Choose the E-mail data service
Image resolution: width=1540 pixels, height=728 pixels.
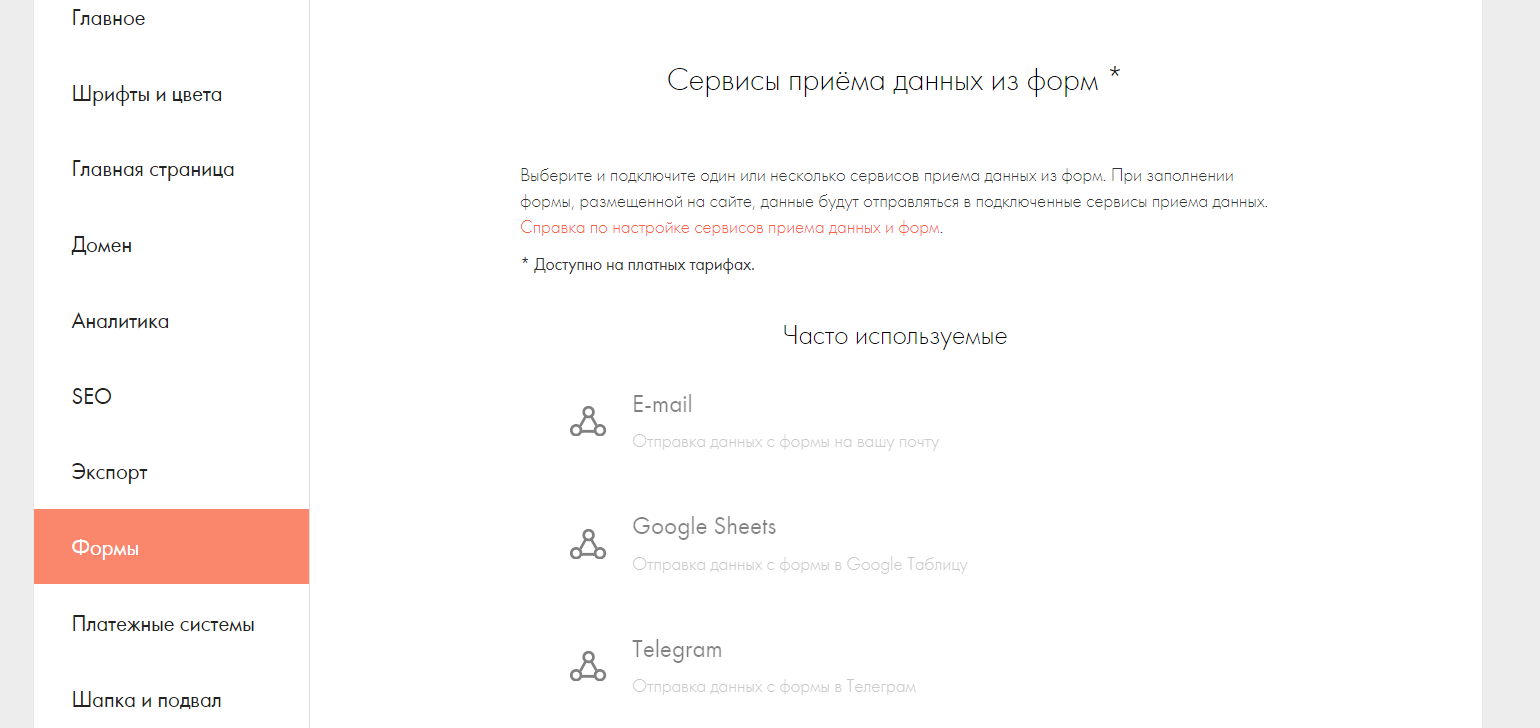662,404
